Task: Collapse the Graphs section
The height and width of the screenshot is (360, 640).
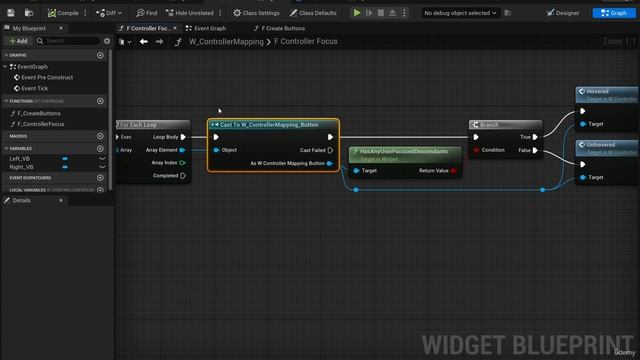Action: (x=6, y=55)
